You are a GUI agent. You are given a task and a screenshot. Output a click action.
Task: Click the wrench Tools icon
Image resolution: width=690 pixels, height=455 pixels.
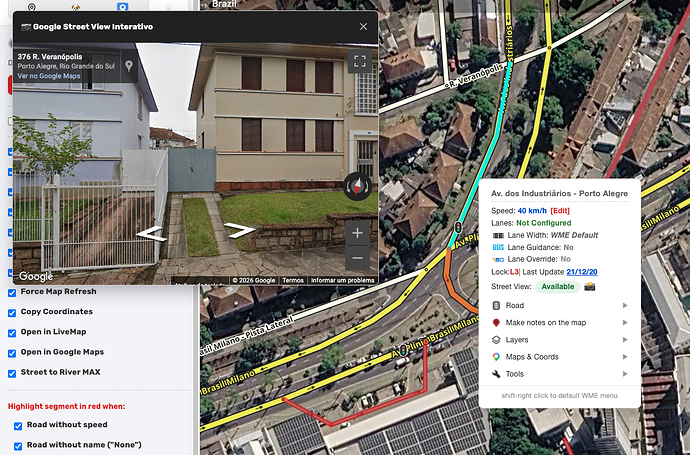[496, 374]
